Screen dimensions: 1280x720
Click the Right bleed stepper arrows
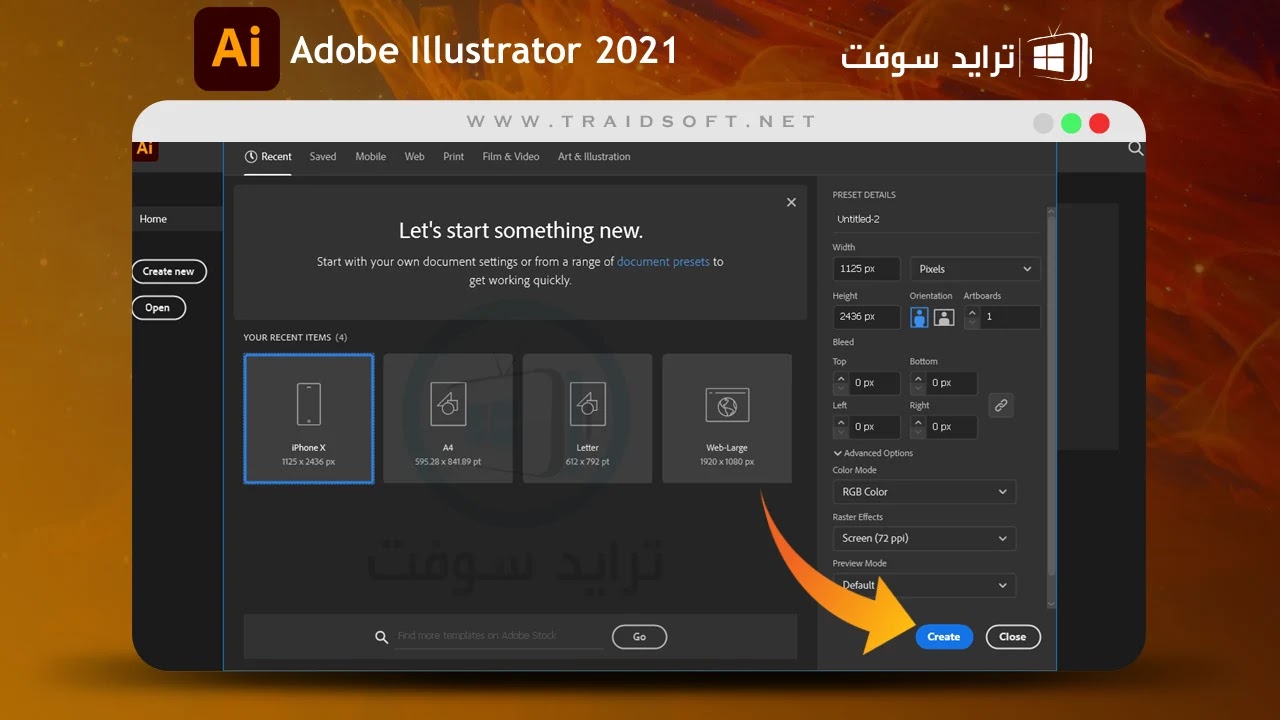pyautogui.click(x=917, y=427)
